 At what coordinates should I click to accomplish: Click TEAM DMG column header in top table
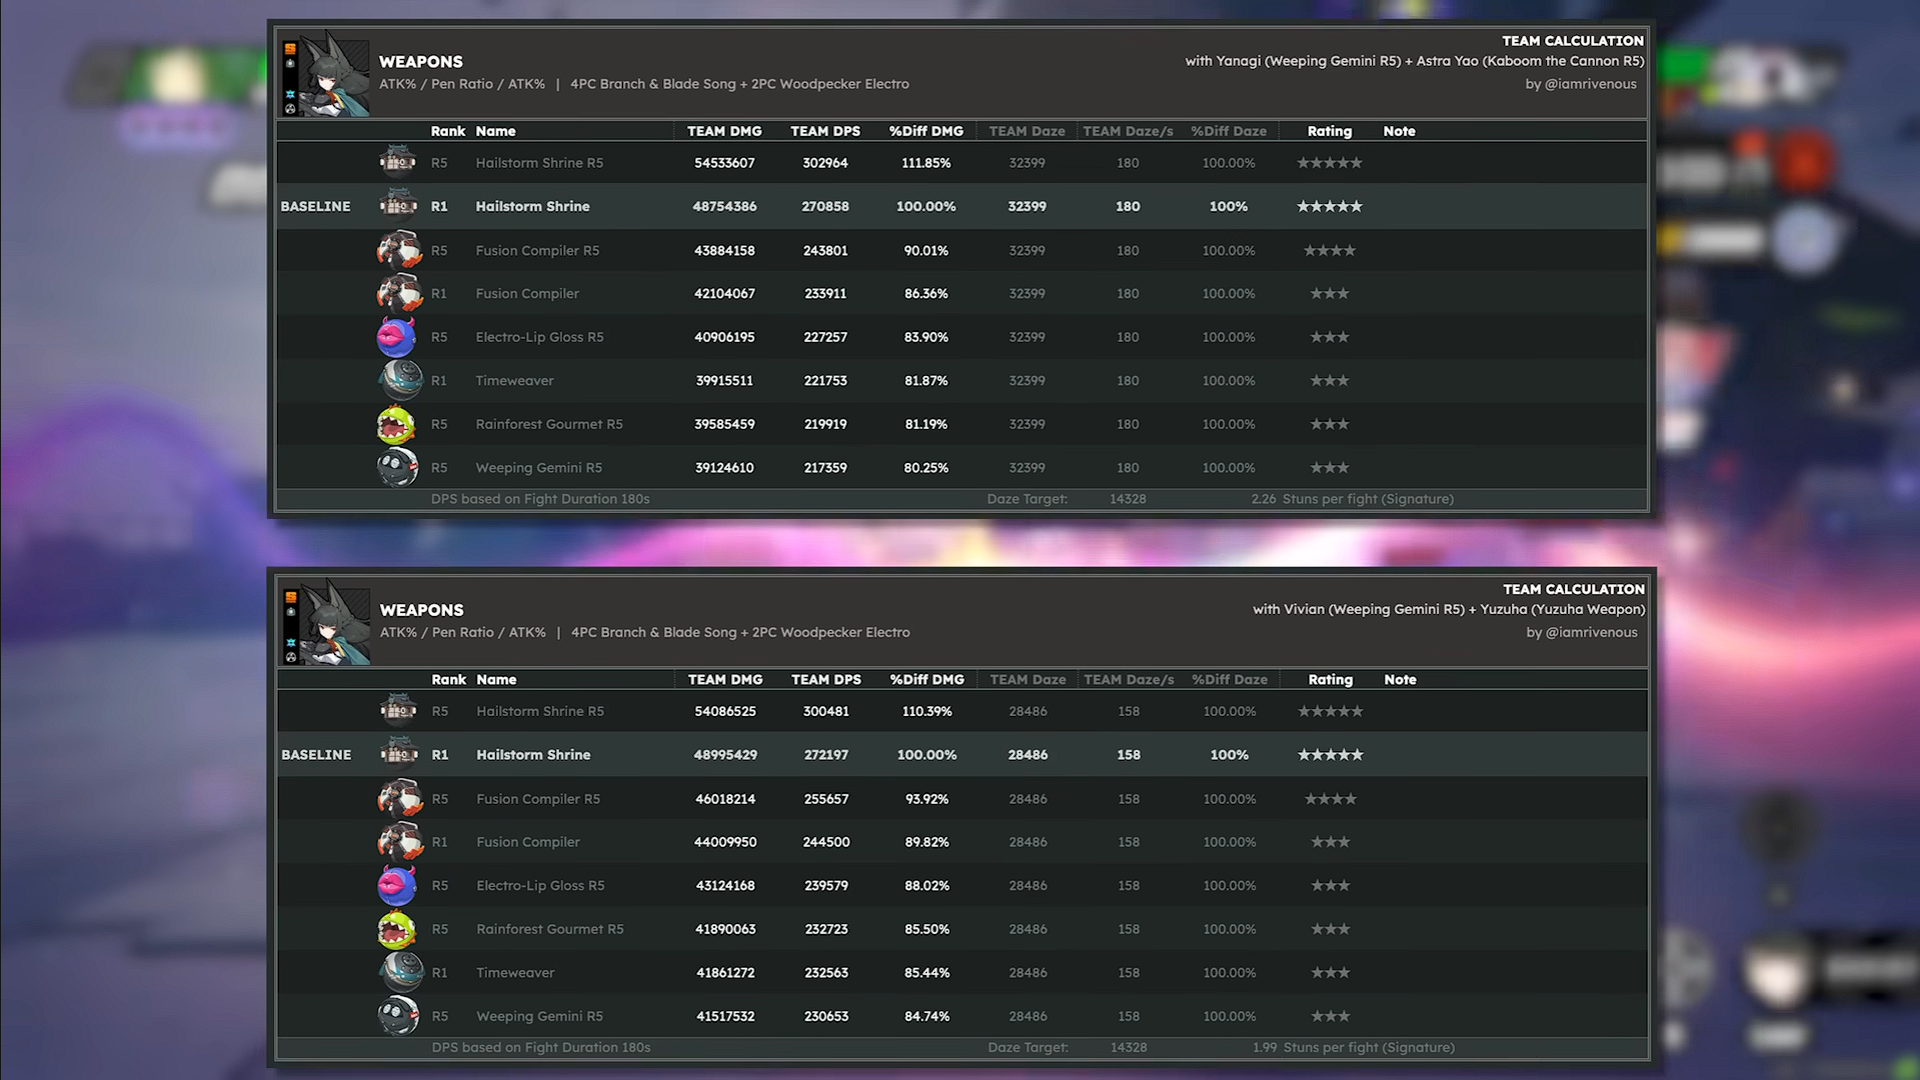tap(724, 131)
